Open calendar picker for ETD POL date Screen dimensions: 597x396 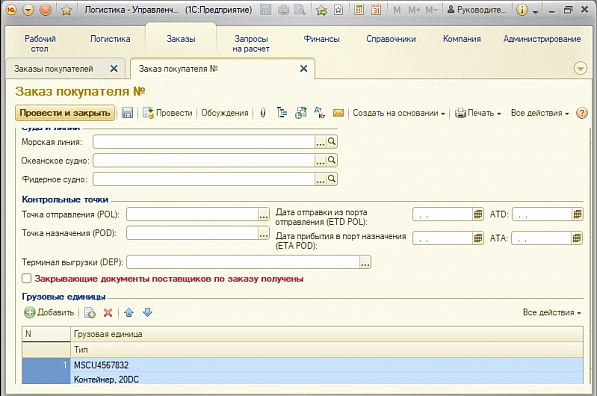(478, 214)
